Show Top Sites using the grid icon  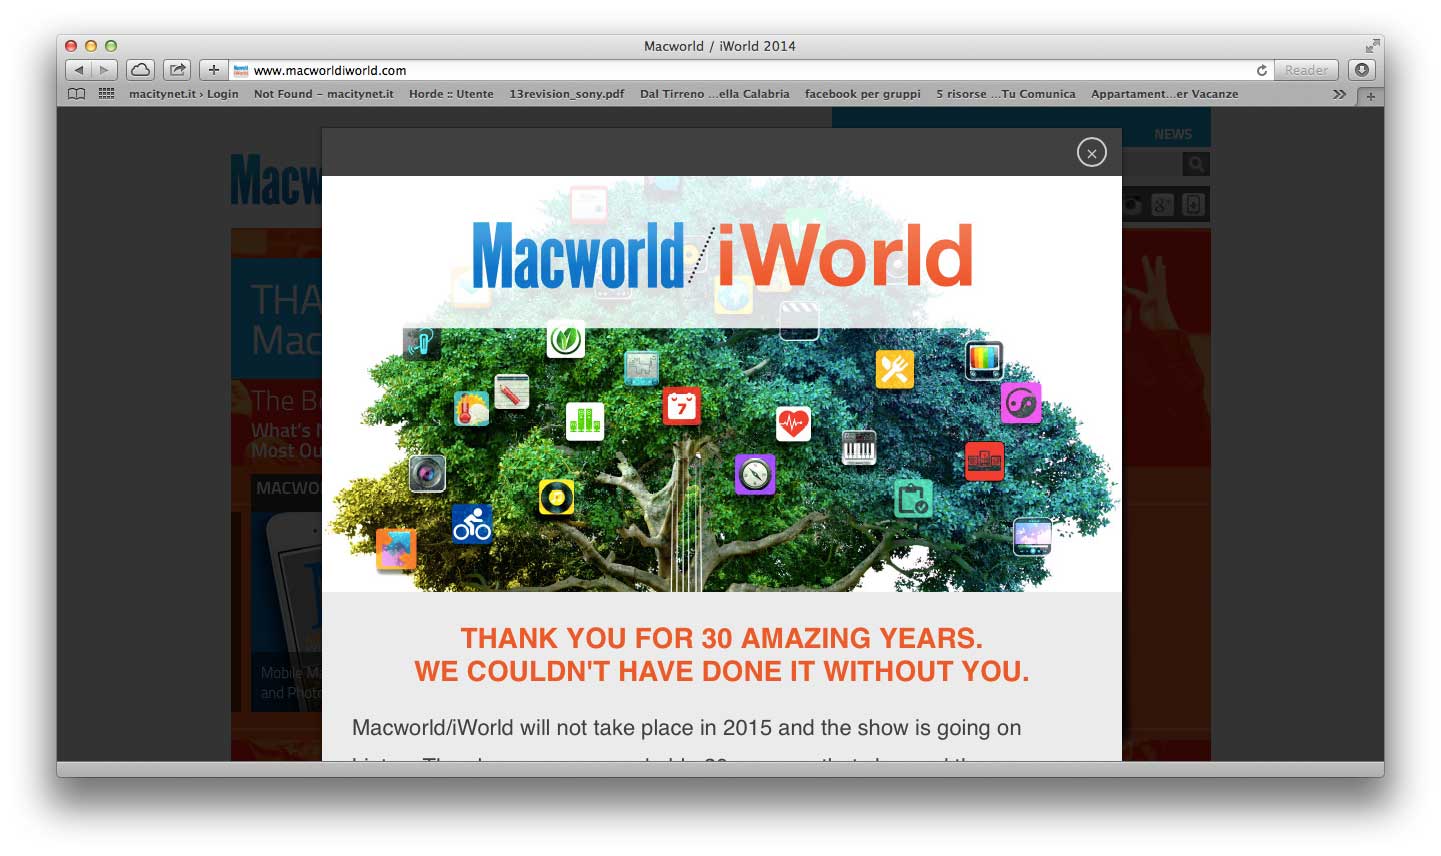pyautogui.click(x=106, y=94)
